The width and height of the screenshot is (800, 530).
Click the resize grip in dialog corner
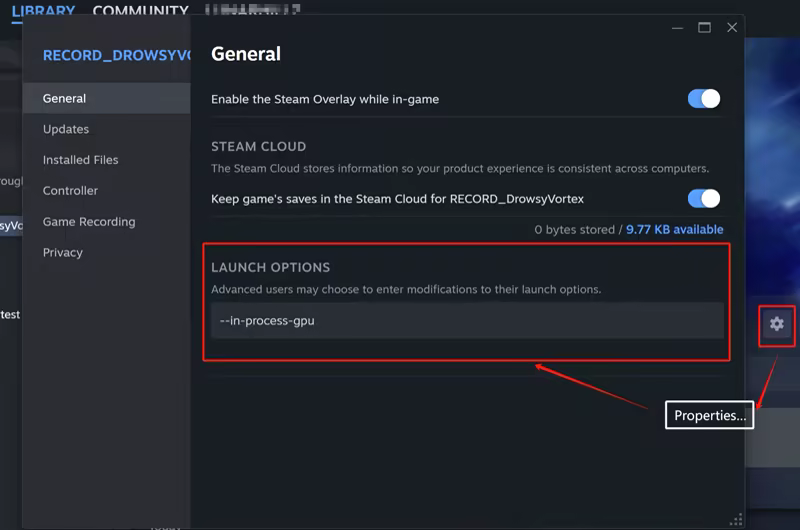737,519
